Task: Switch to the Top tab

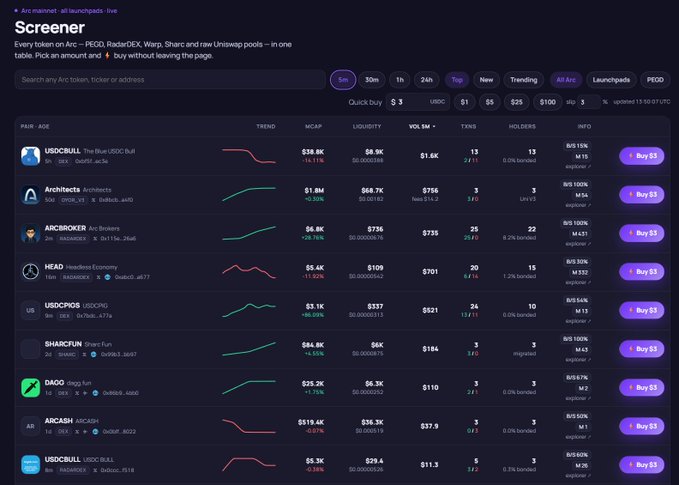Action: 457,80
